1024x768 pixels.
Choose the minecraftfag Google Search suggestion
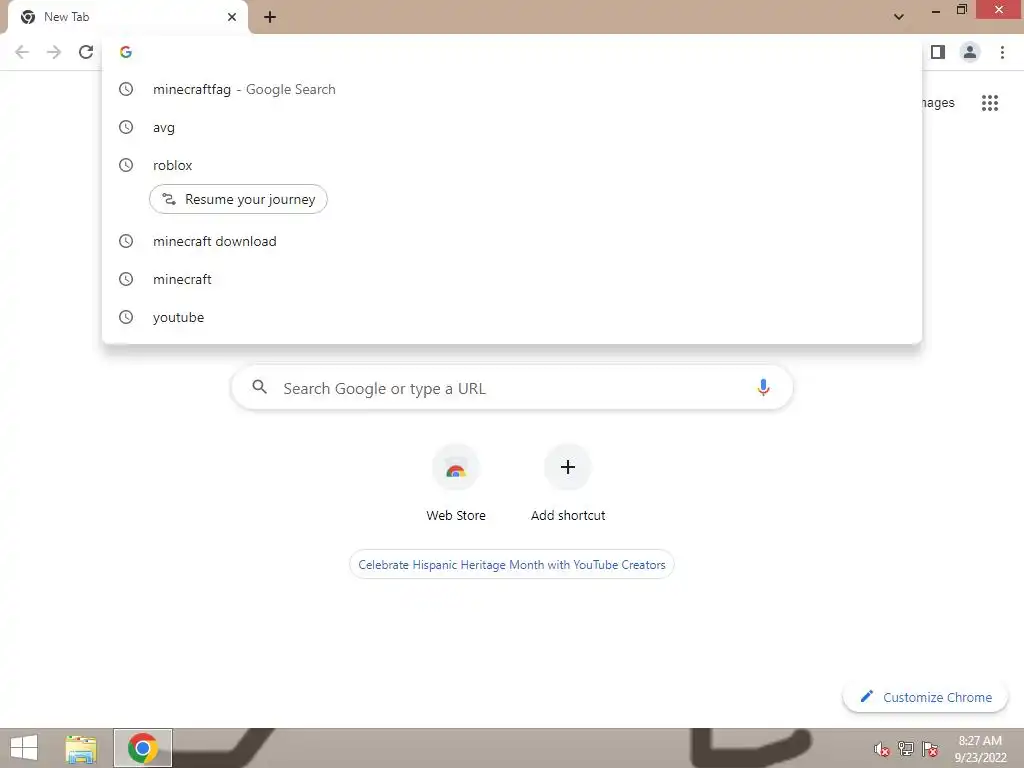[512, 89]
